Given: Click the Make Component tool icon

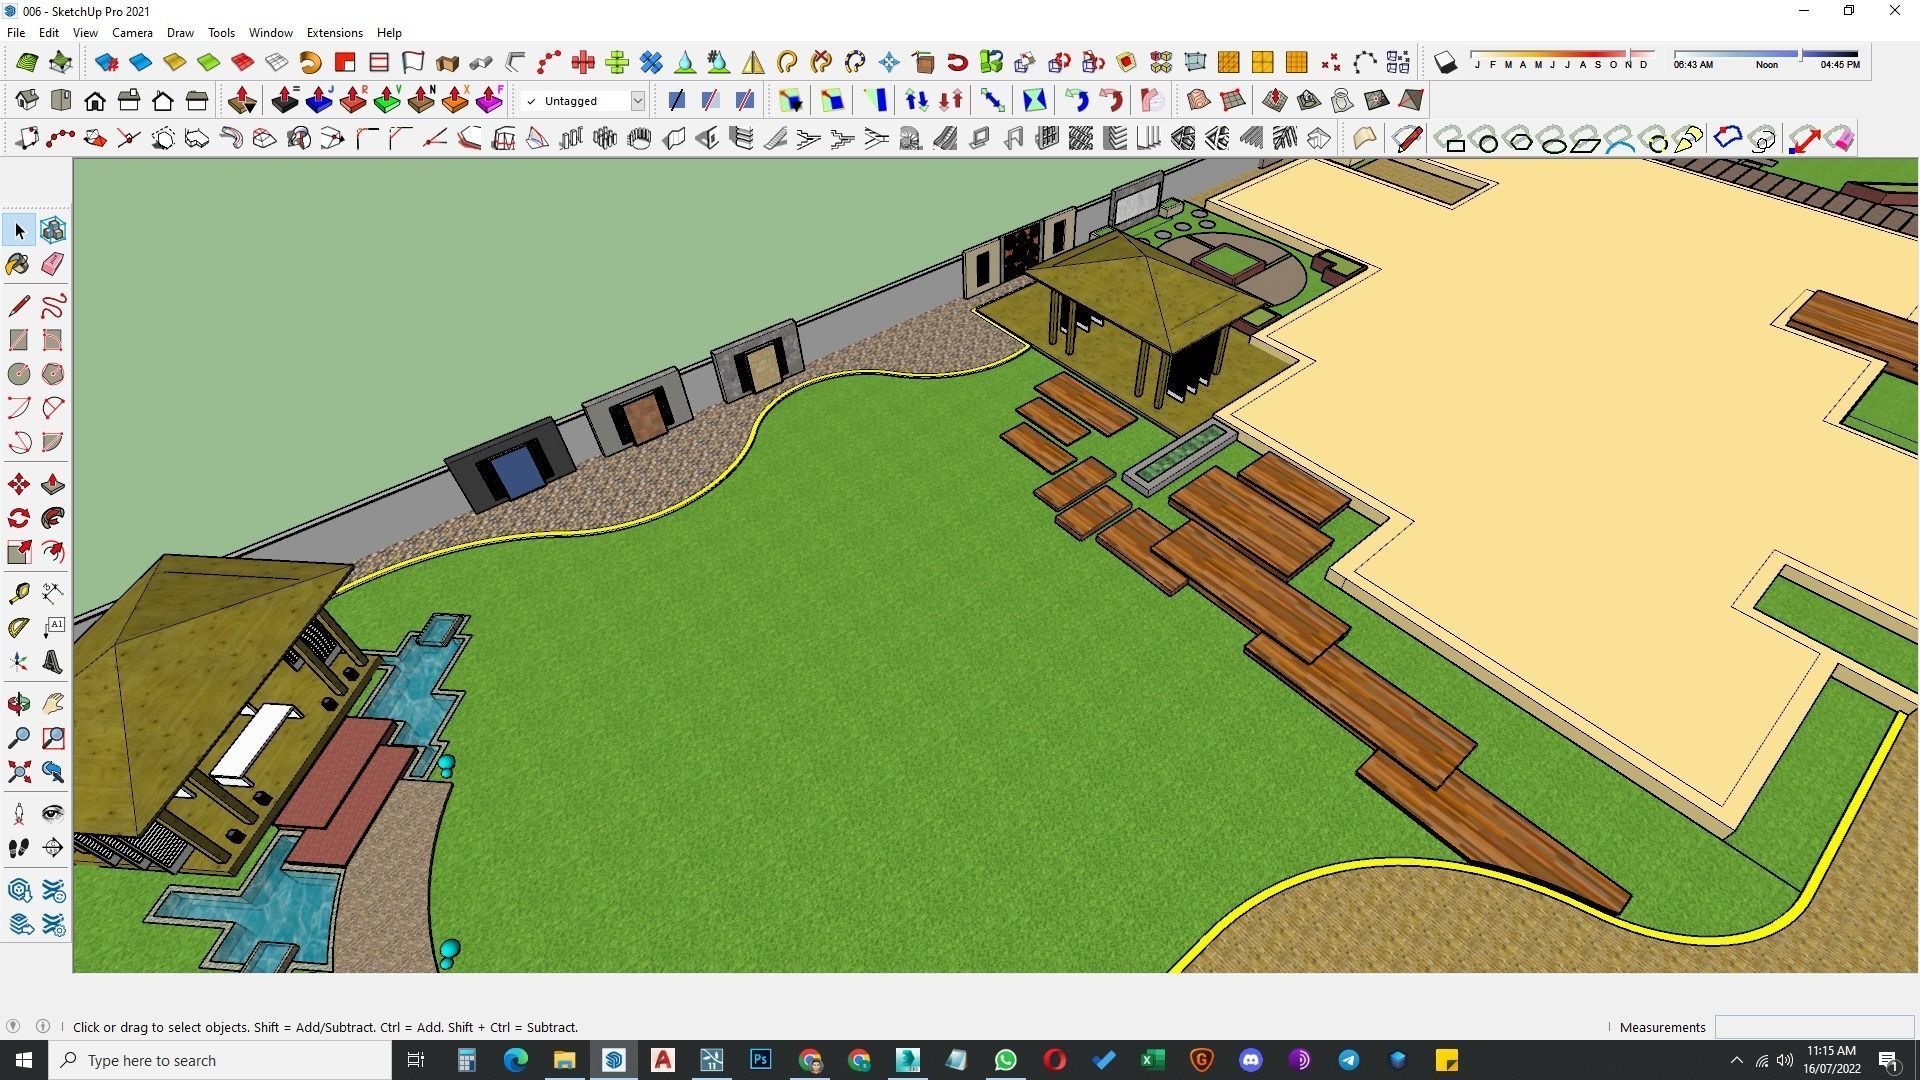Looking at the screenshot, I should coord(53,230).
